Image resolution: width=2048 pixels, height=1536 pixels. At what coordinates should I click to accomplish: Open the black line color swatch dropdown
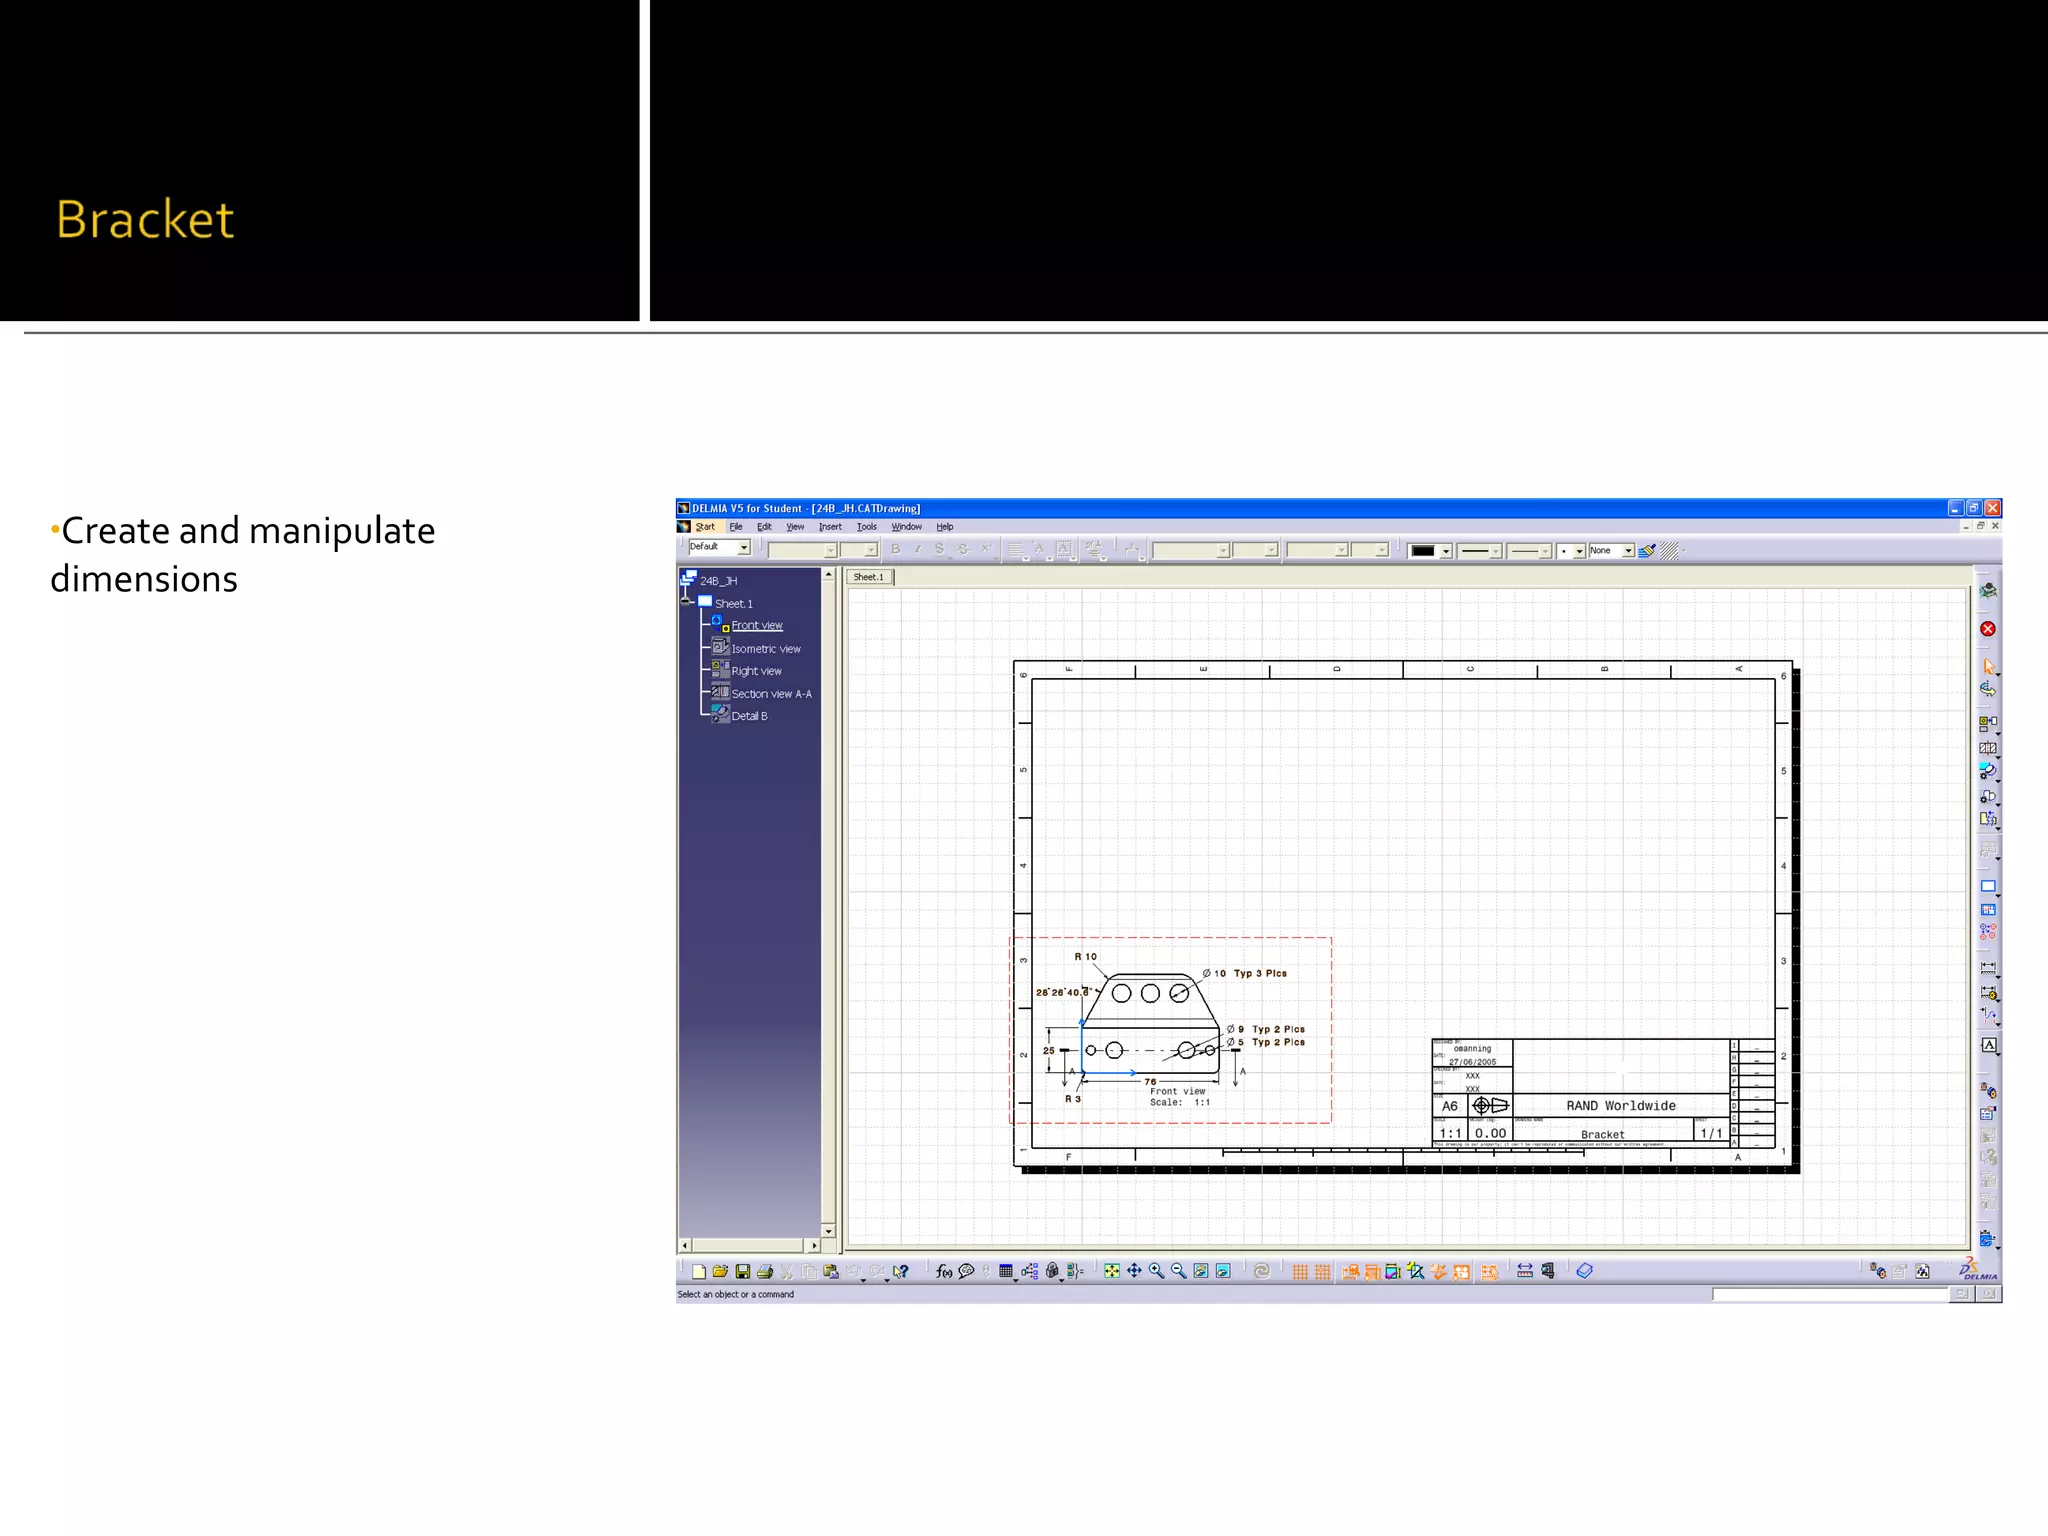[1446, 551]
